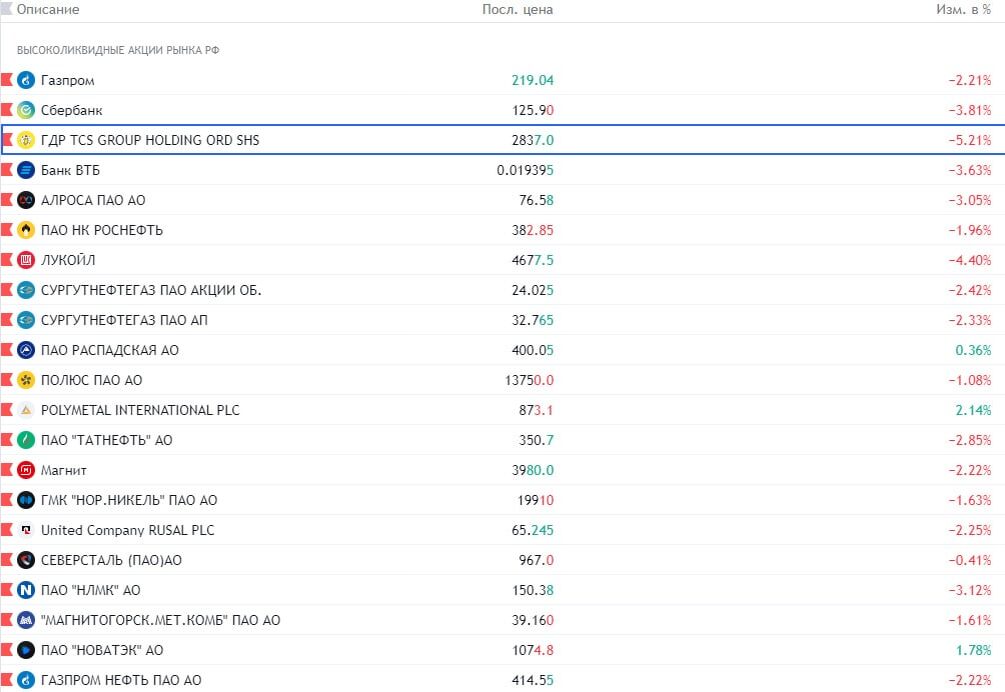
Task: Click the Татнефть logo icon
Action: 26,440
